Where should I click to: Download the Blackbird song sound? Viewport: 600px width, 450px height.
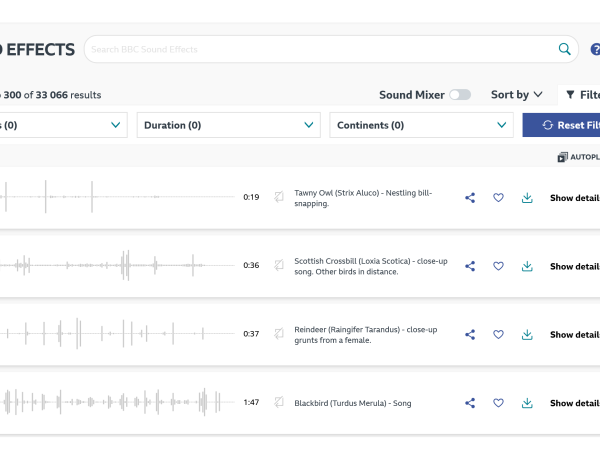527,404
